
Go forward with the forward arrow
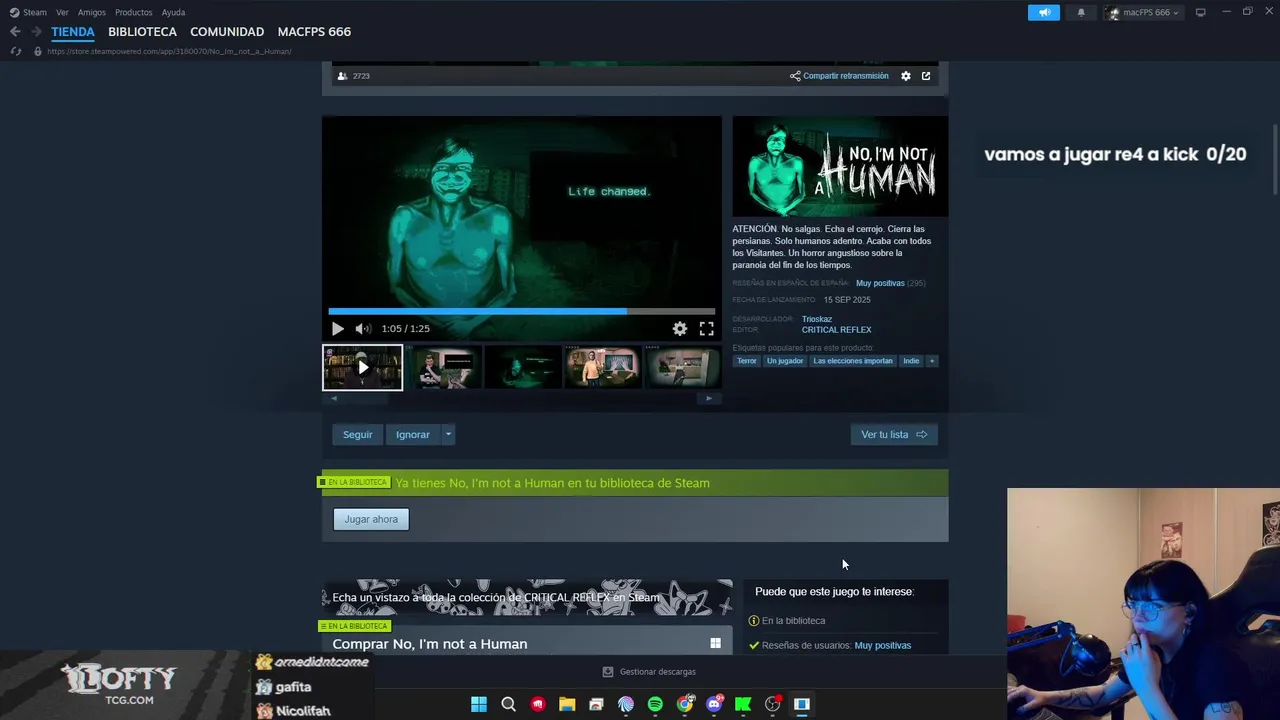coord(36,32)
